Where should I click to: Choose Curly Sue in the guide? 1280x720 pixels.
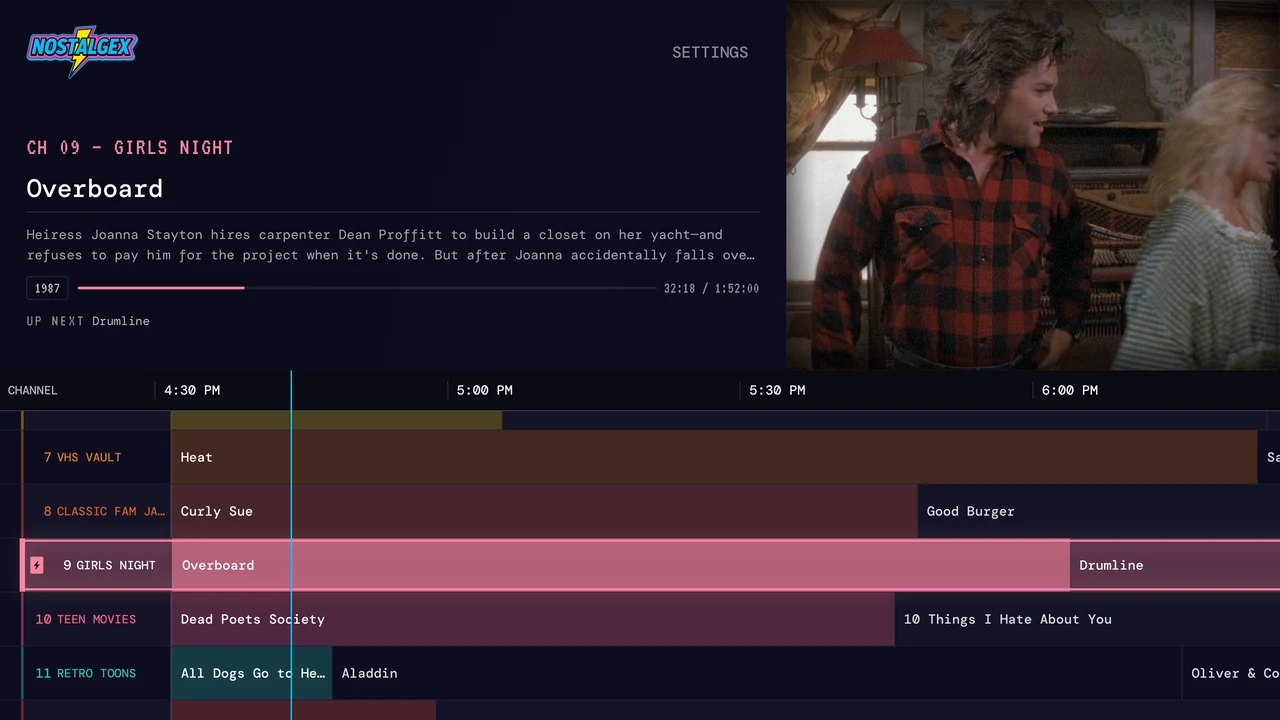pos(544,511)
